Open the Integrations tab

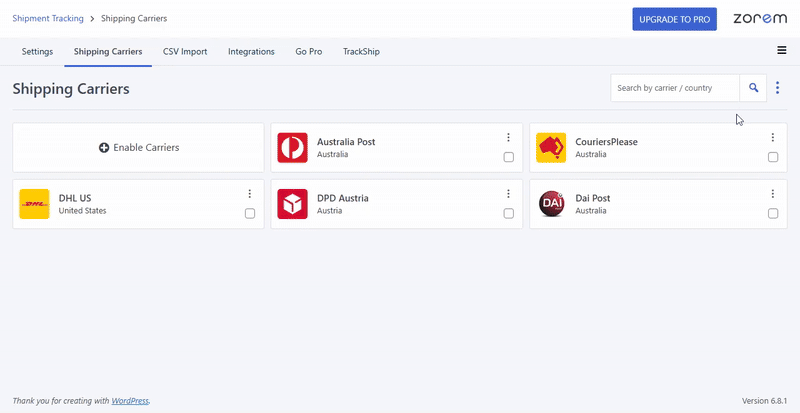[x=251, y=52]
